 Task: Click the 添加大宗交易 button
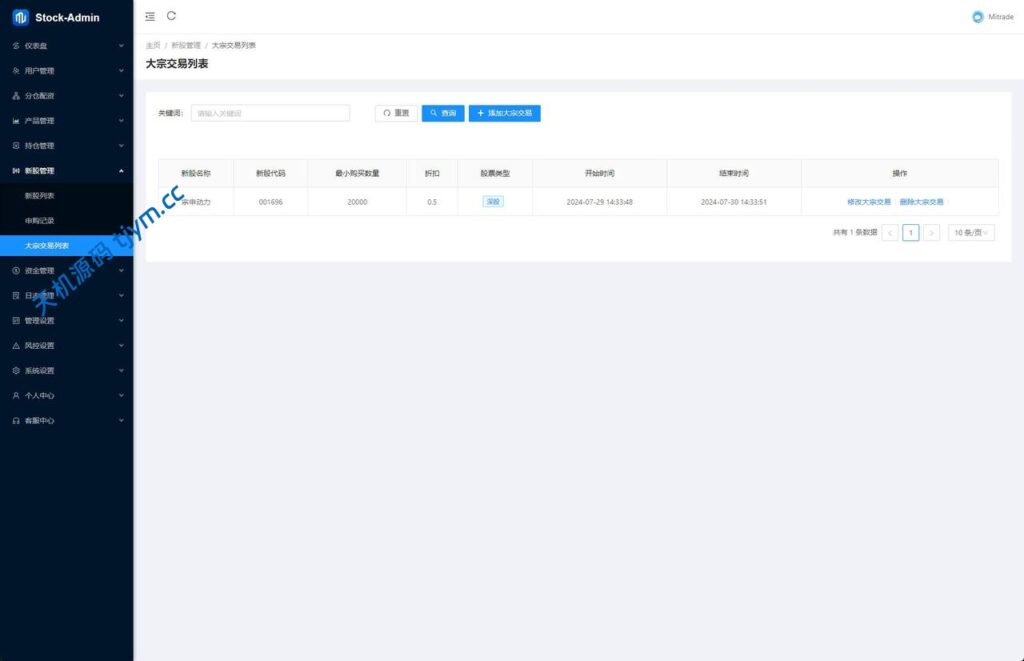point(504,114)
